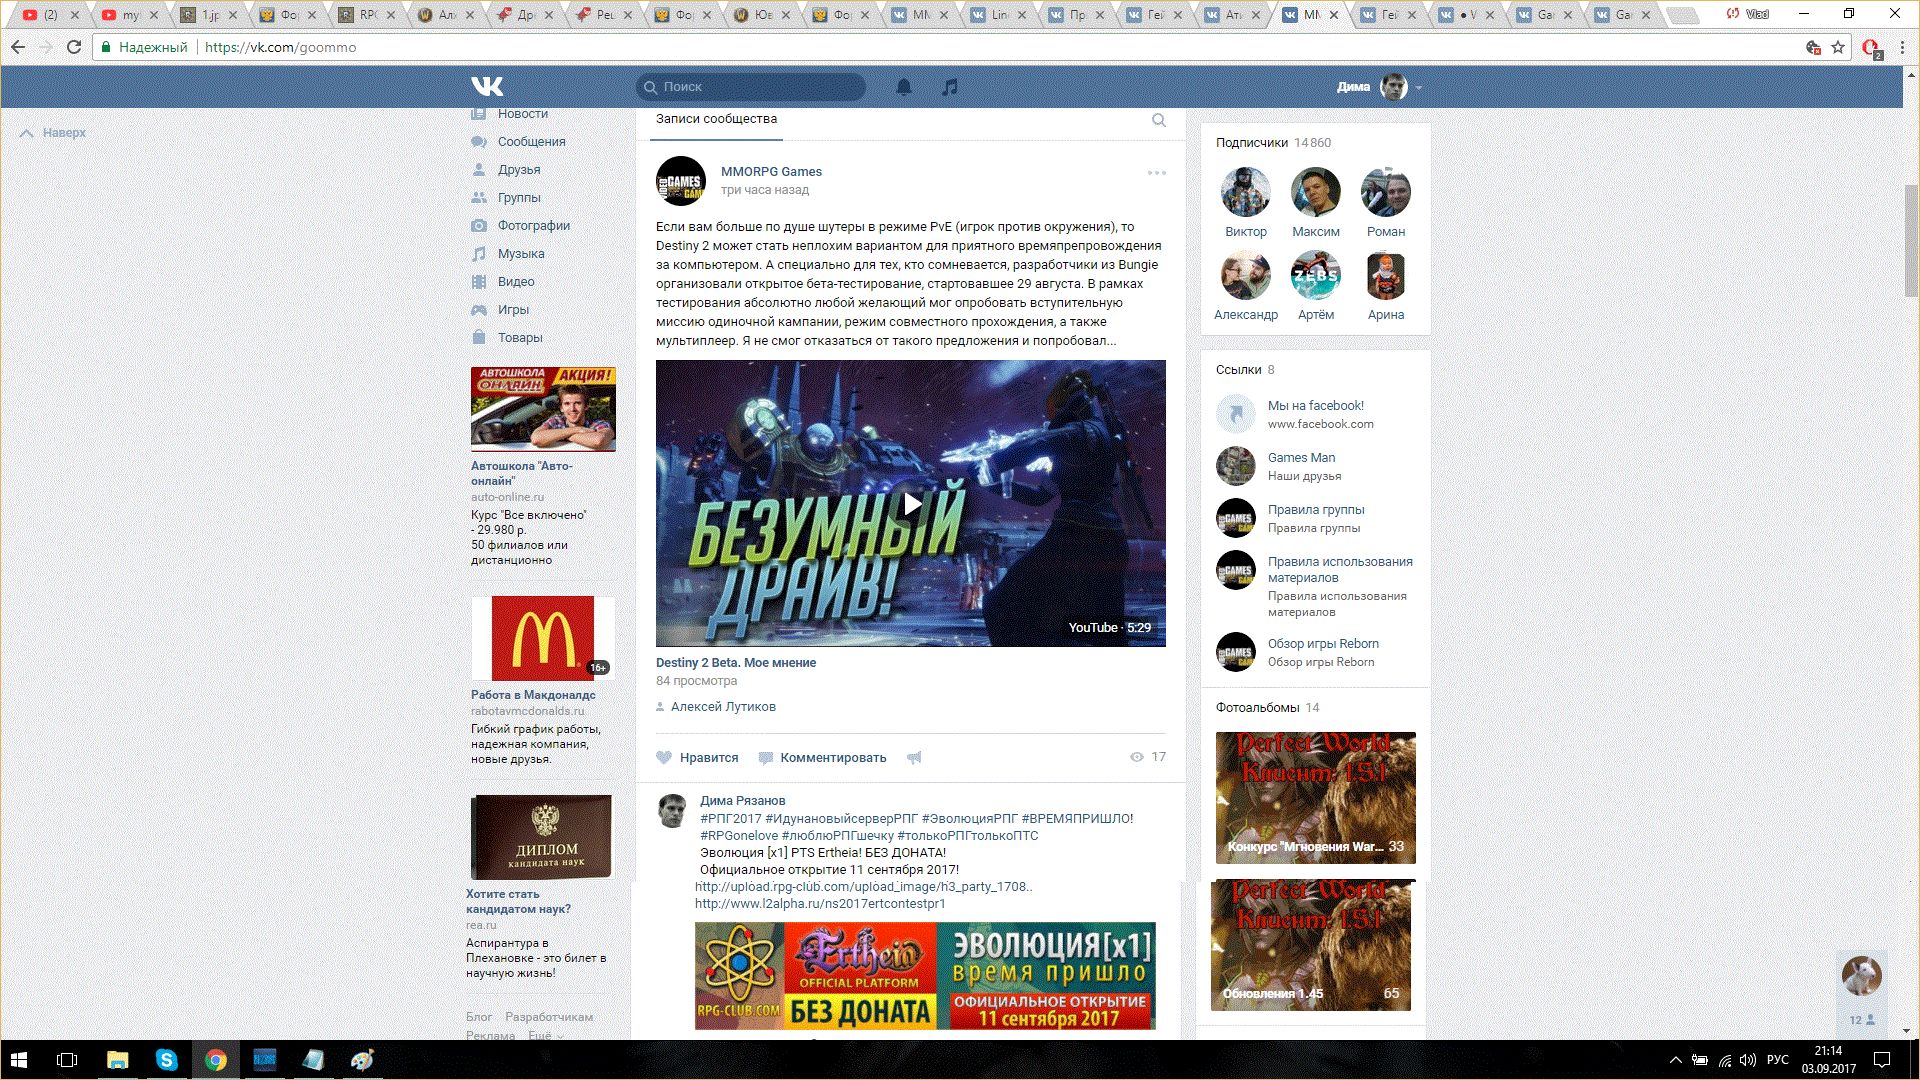Image resolution: width=1920 pixels, height=1080 pixels.
Task: Open subscriber Александр's avatar
Action: pos(1245,275)
